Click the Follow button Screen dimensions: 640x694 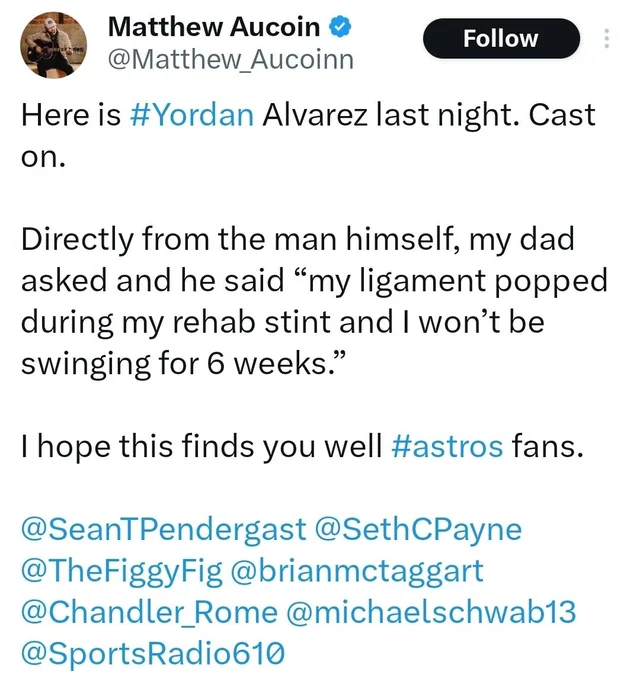click(501, 39)
